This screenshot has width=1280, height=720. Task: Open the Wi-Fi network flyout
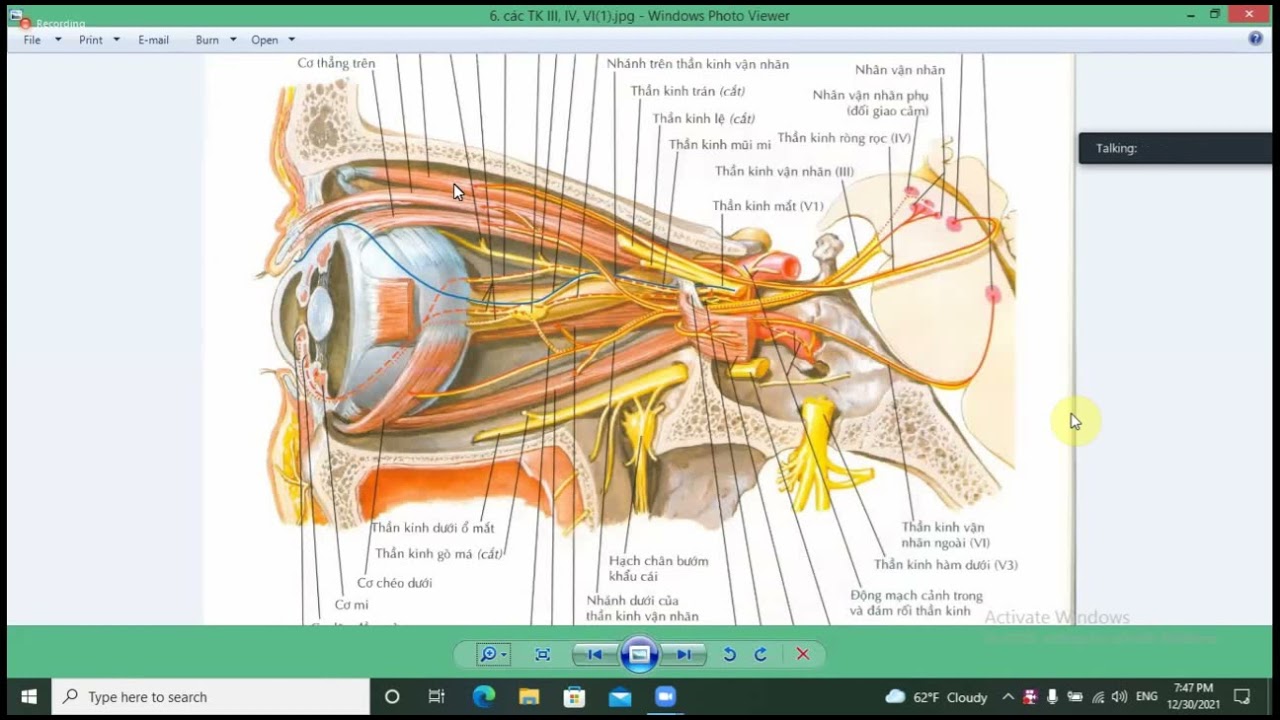coord(1098,697)
